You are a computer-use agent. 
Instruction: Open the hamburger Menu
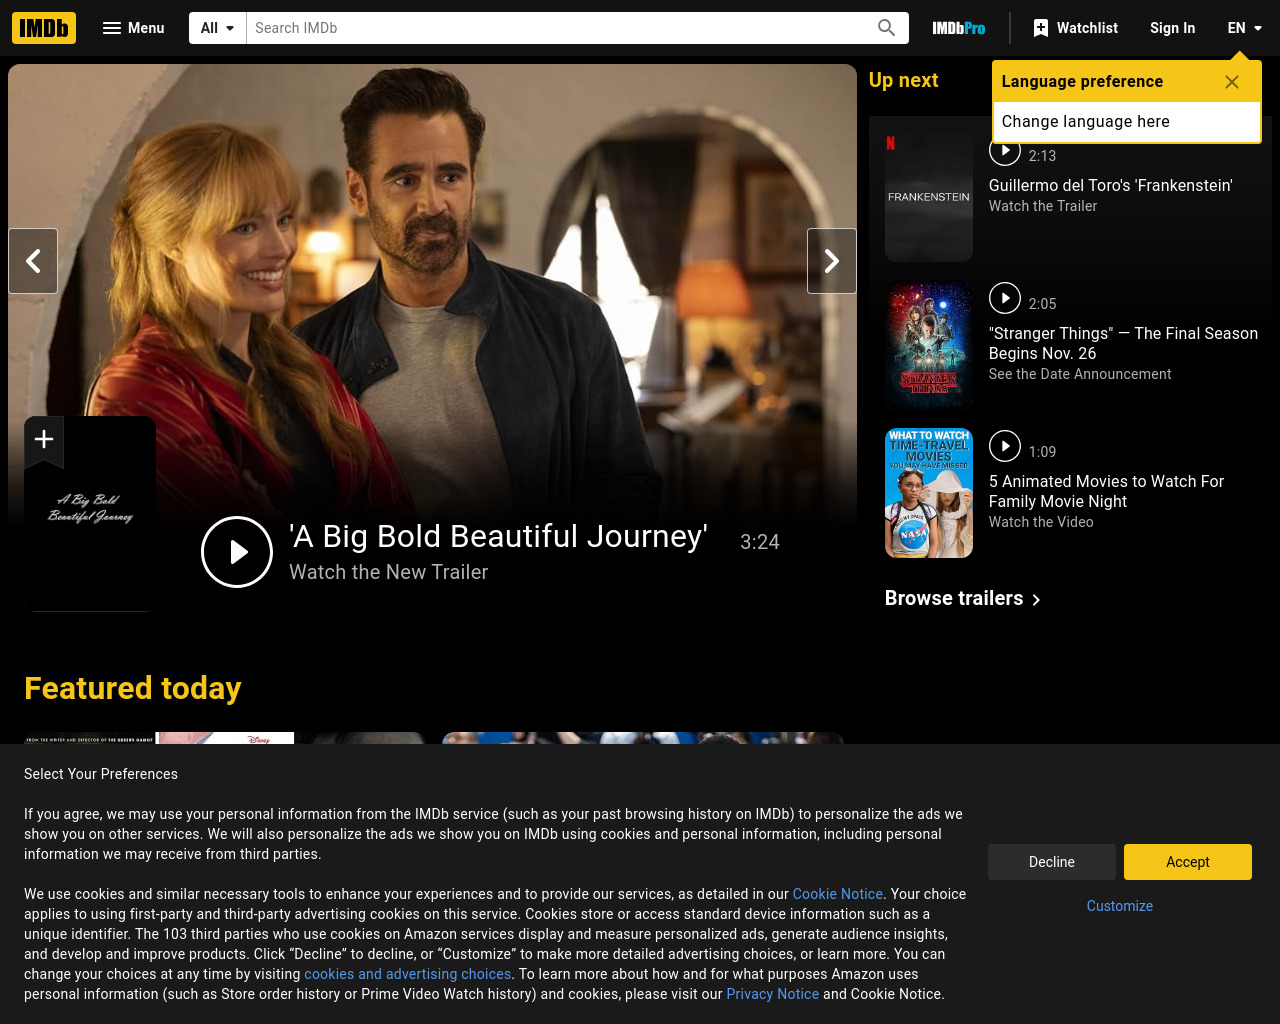[x=133, y=28]
